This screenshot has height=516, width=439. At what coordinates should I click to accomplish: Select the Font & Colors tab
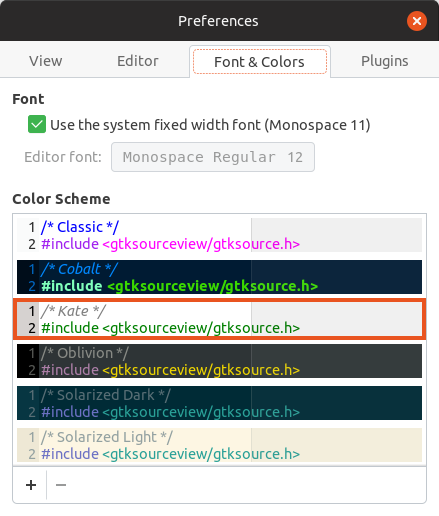click(x=259, y=62)
